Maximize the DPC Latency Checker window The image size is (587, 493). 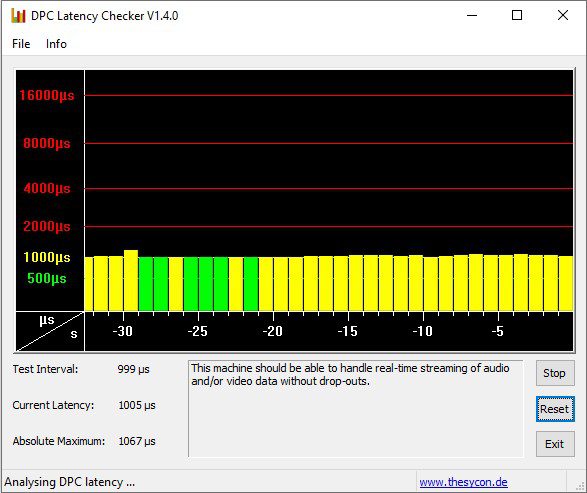(x=517, y=15)
